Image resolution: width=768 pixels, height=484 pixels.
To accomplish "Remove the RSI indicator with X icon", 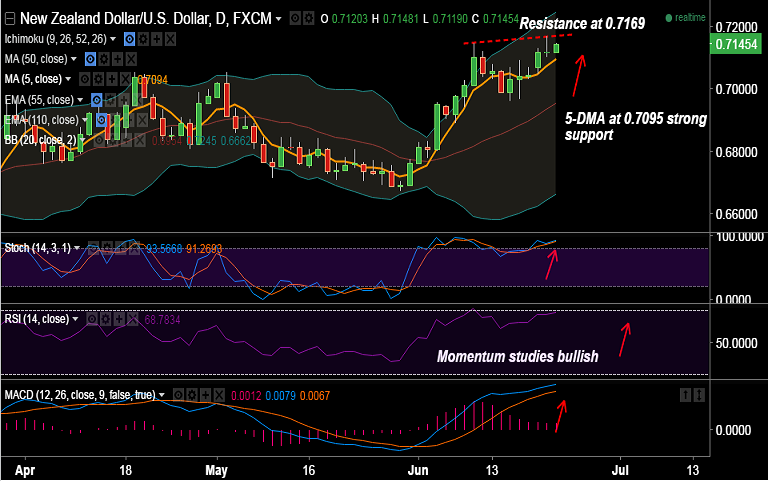I will tap(132, 319).
